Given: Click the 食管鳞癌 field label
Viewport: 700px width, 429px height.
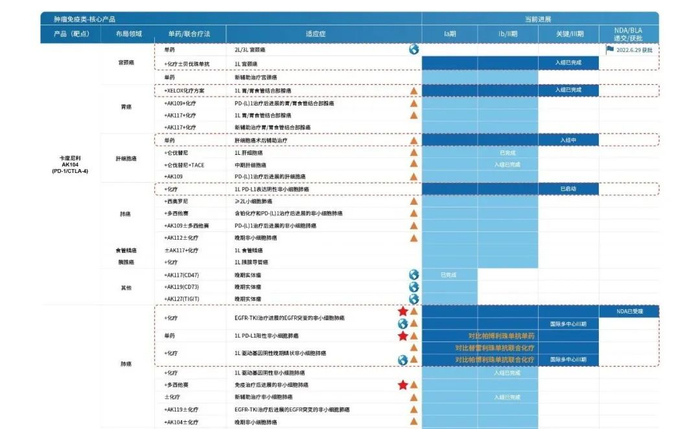Looking at the screenshot, I should [x=126, y=250].
